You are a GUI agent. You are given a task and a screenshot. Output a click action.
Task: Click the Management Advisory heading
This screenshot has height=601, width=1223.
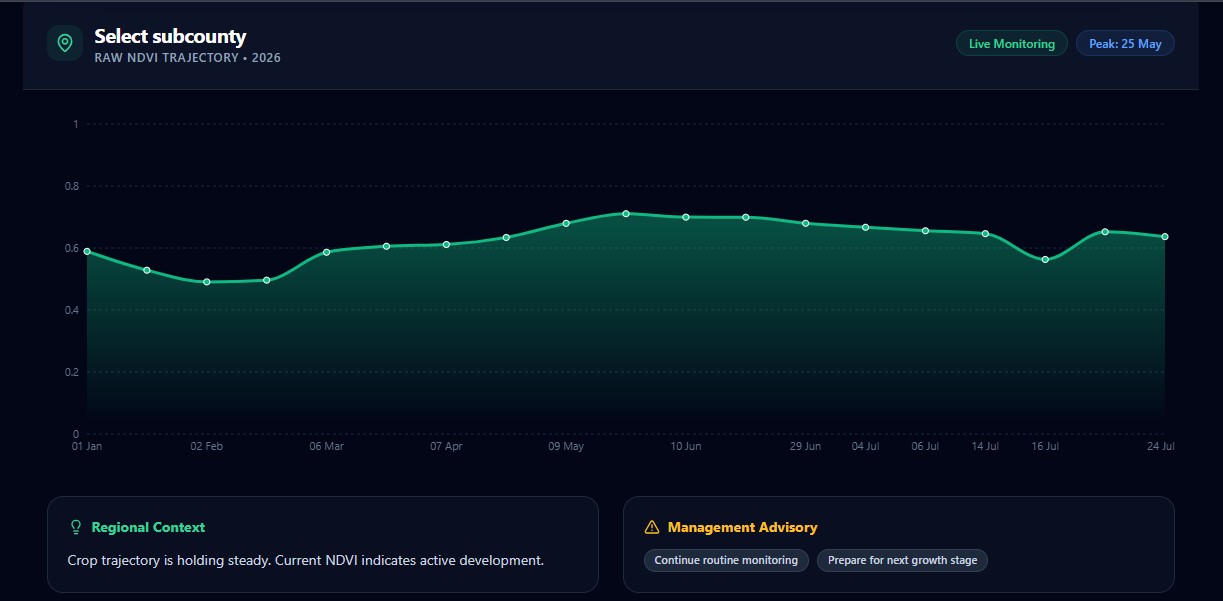[x=743, y=527]
